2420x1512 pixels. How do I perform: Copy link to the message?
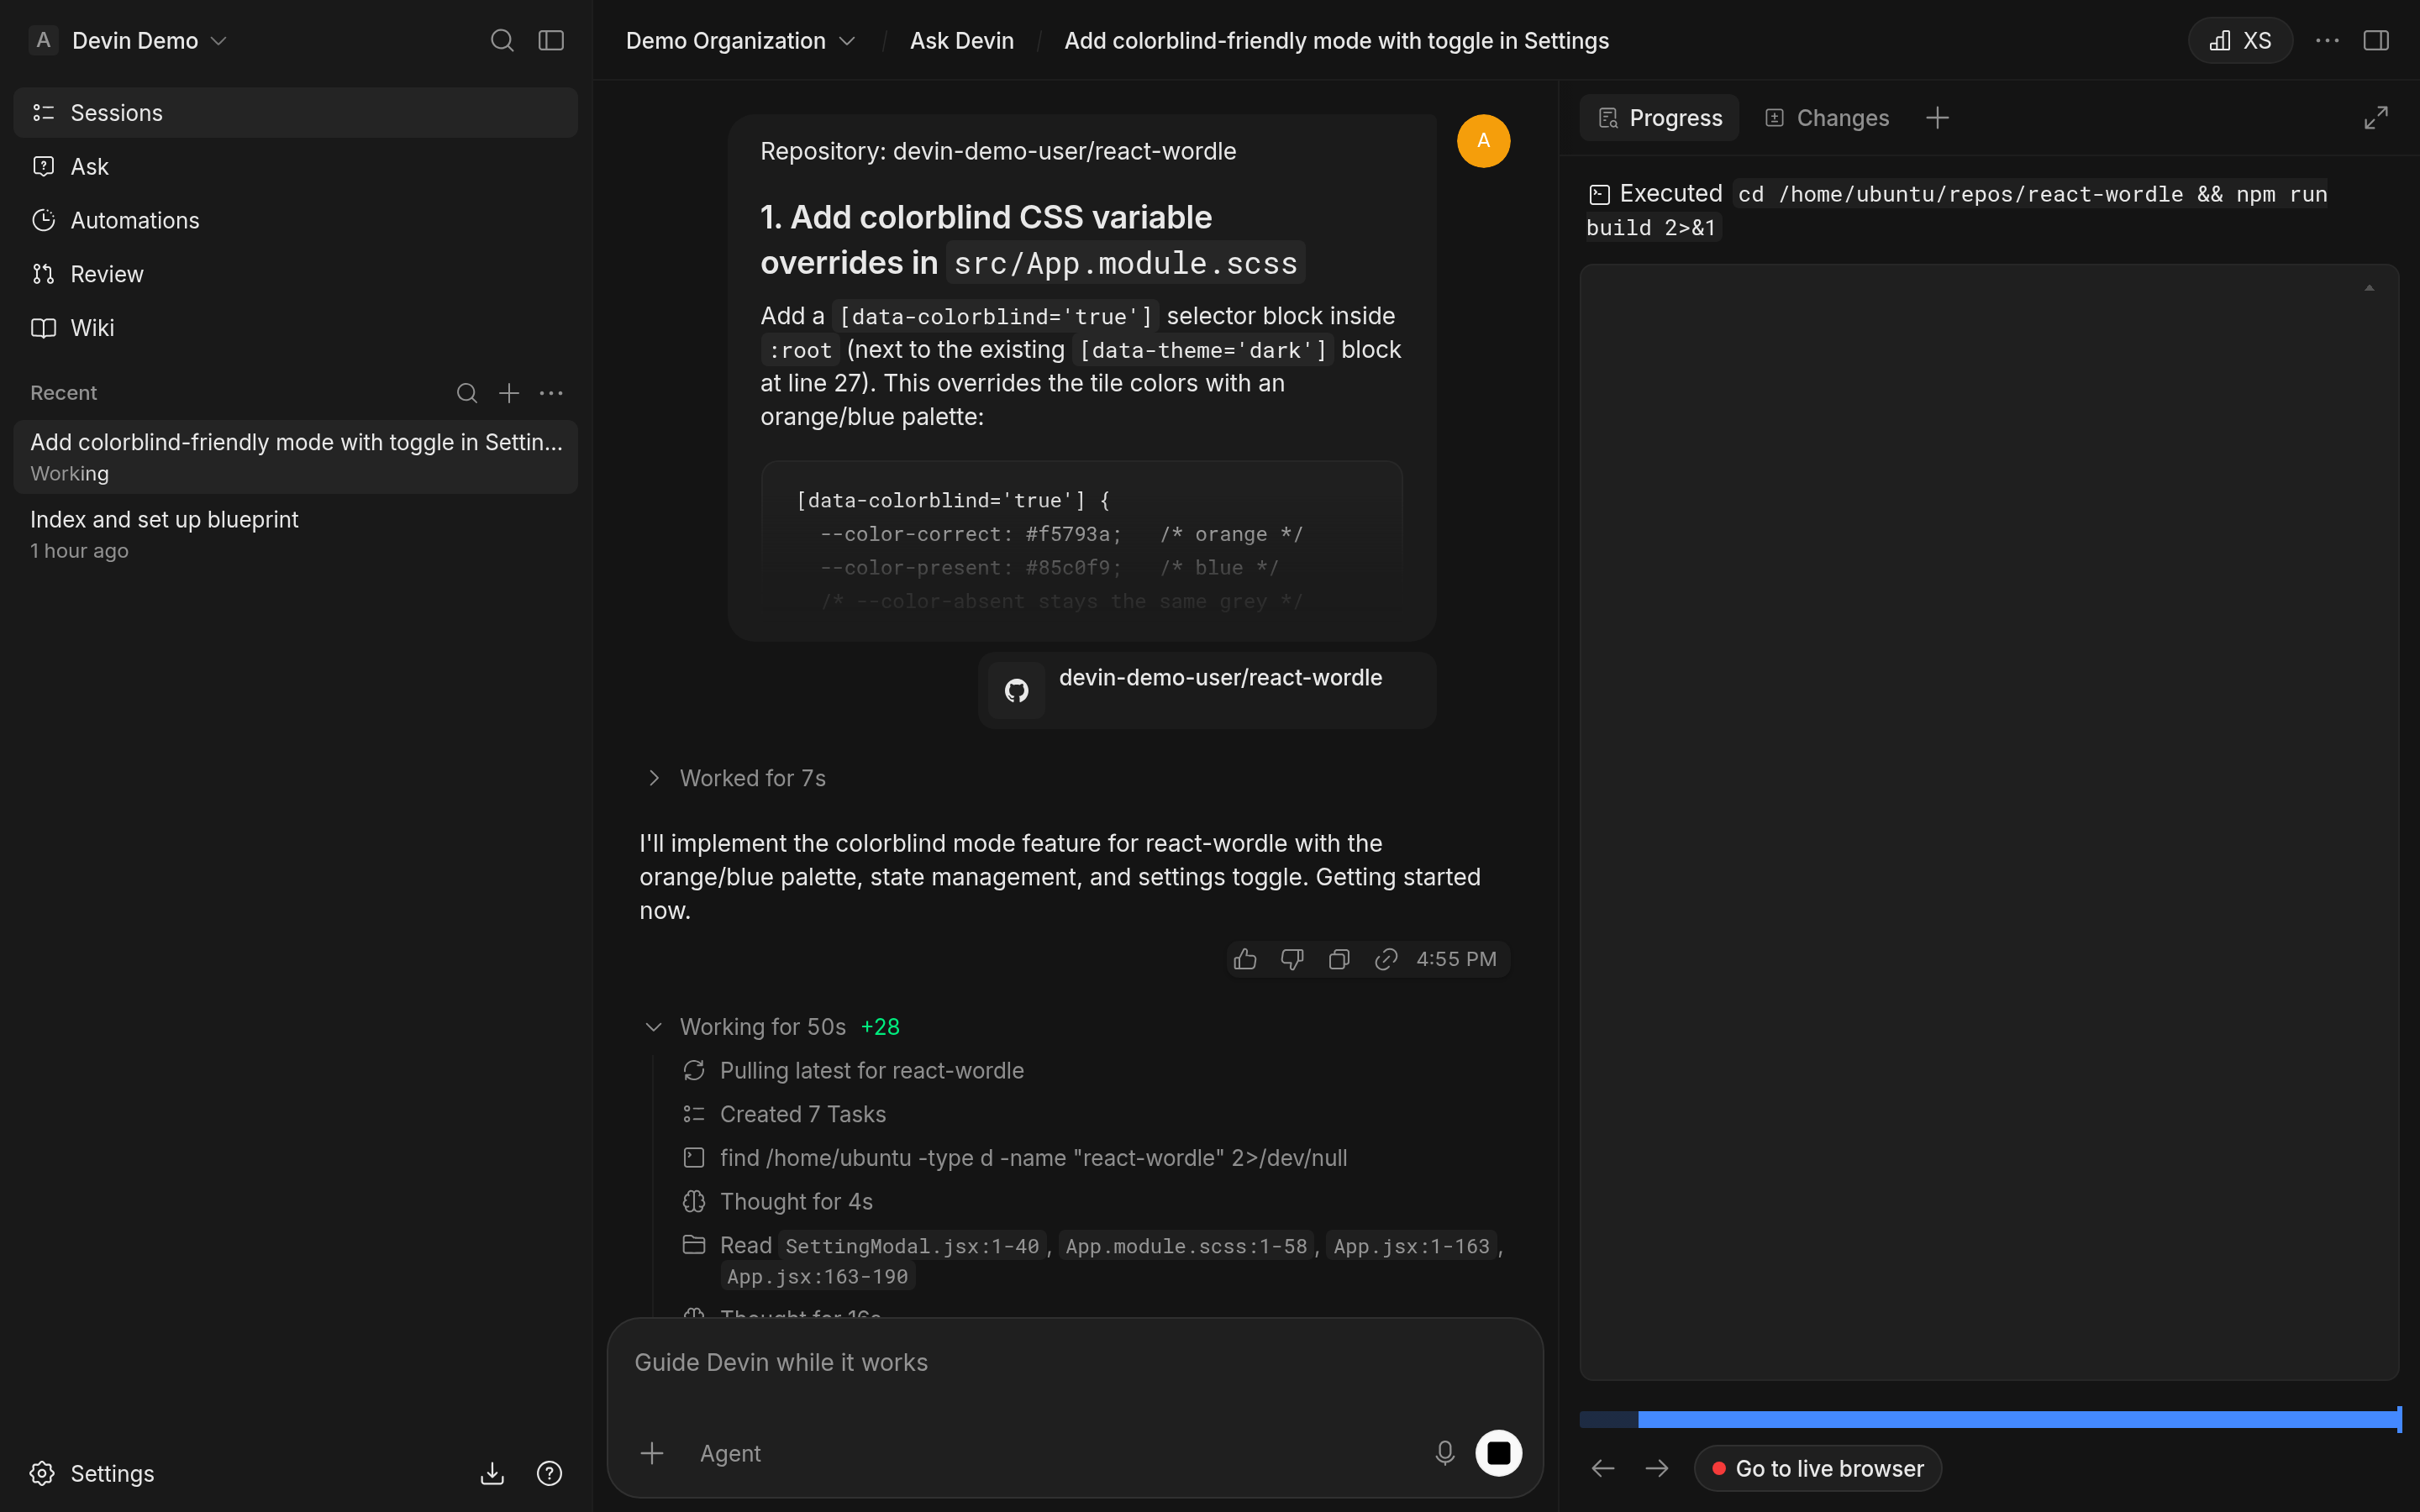coord(1386,959)
